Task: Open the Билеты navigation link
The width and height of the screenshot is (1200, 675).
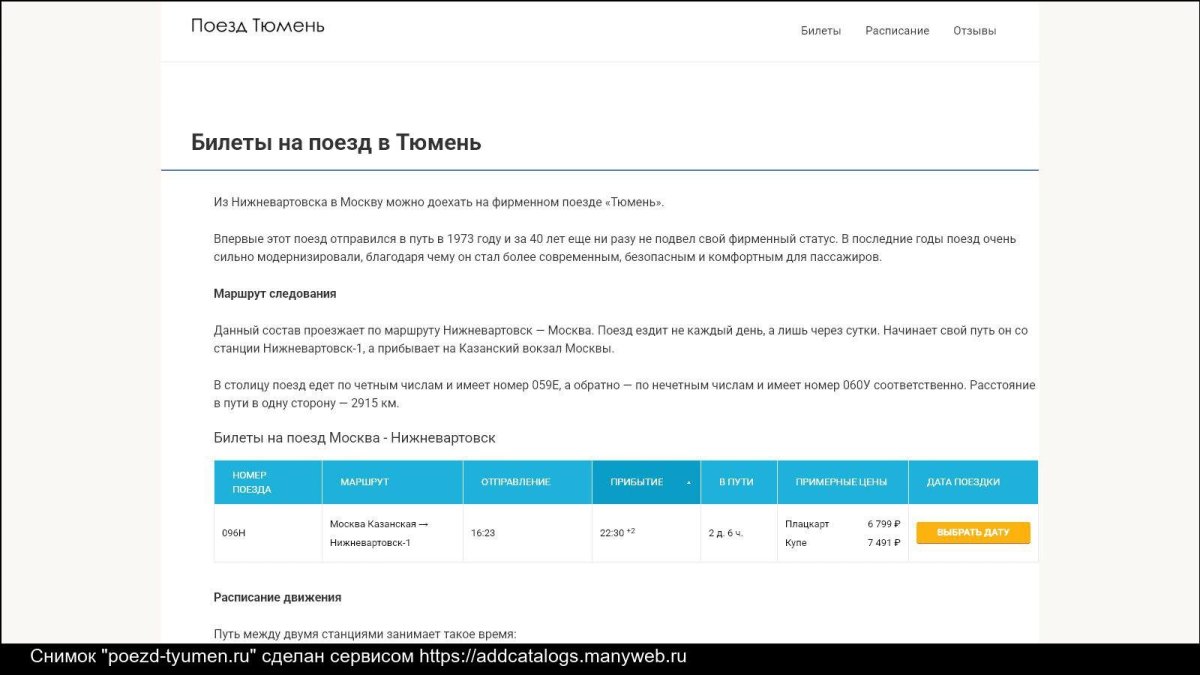Action: [820, 31]
